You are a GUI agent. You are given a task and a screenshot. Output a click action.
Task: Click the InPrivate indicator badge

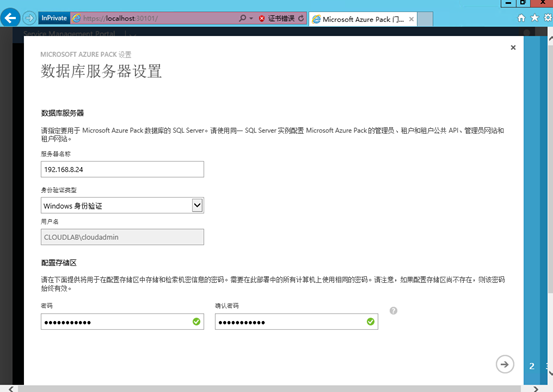(x=54, y=18)
